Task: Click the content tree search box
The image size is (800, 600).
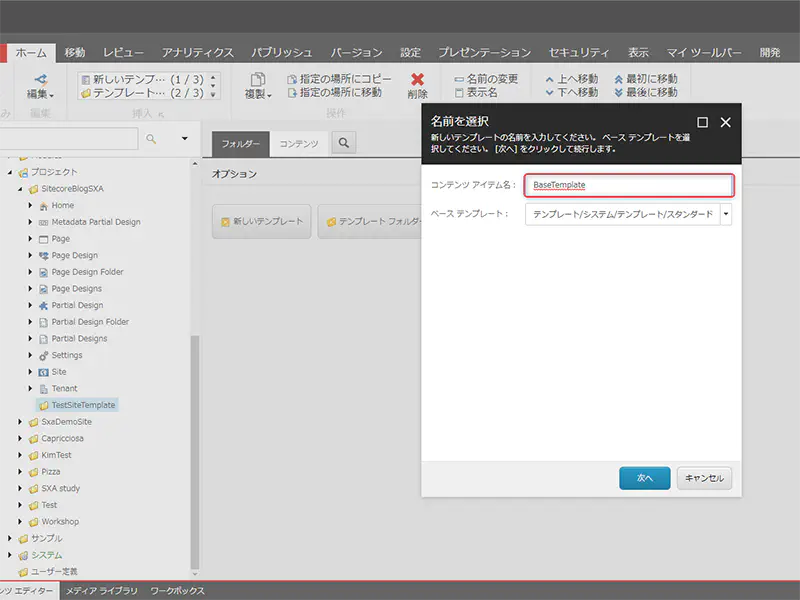Action: [x=68, y=139]
